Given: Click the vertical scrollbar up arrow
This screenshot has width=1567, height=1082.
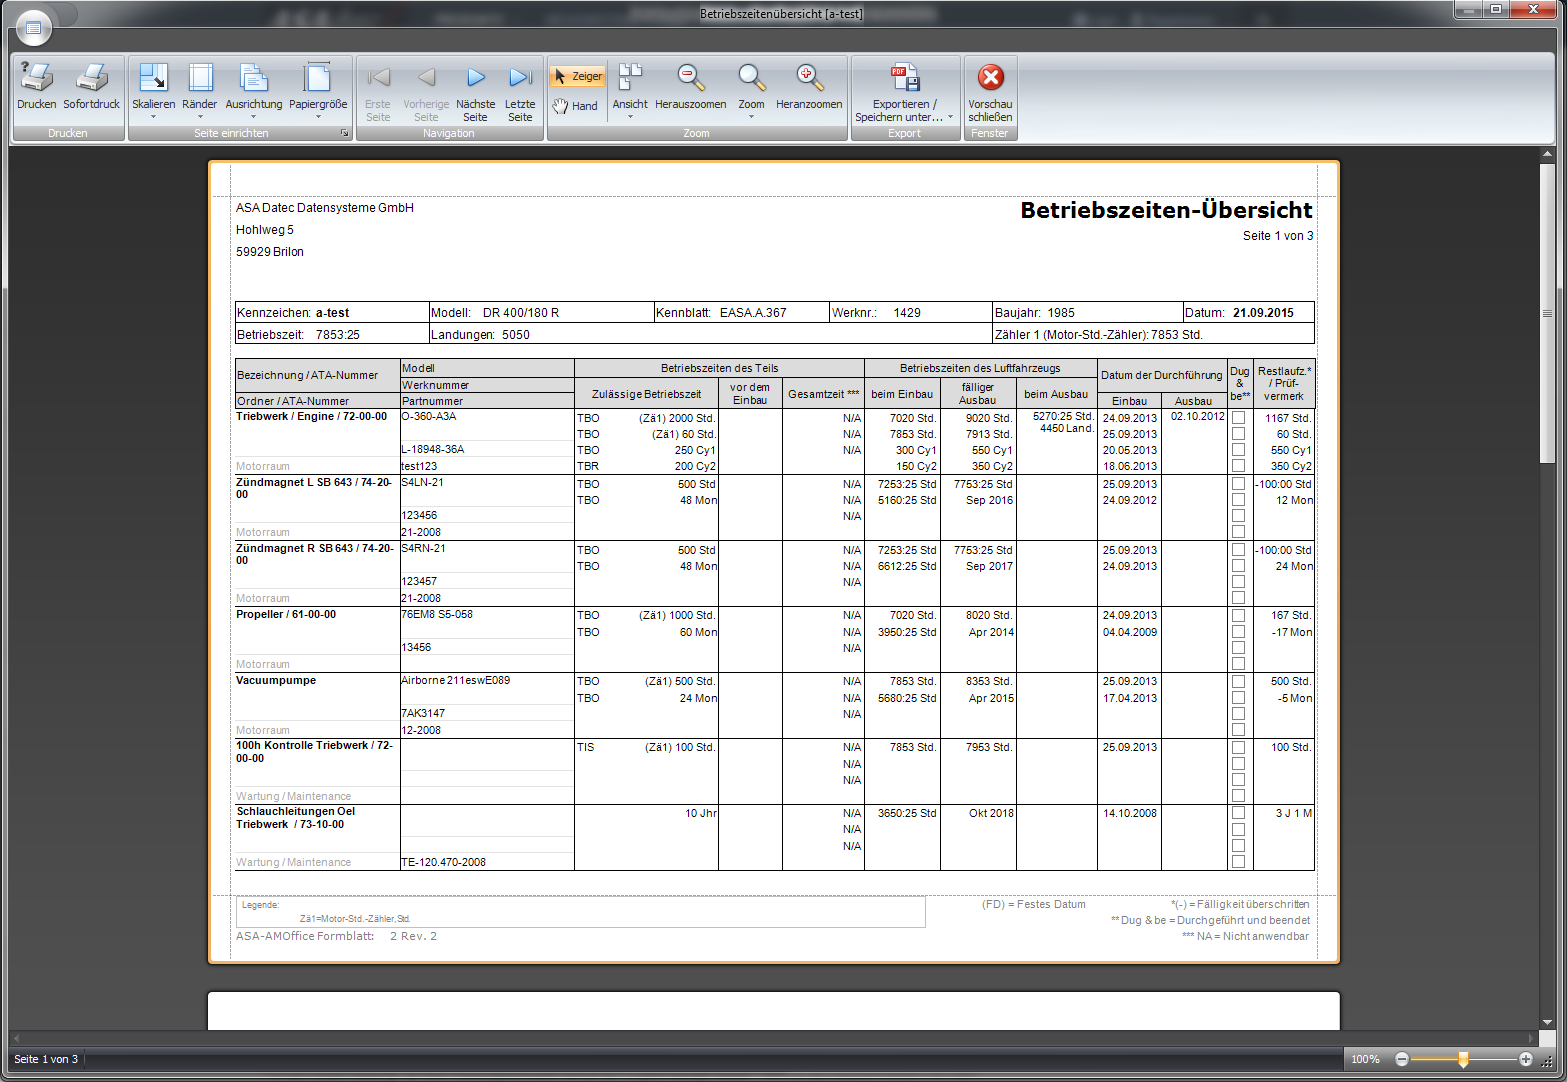Looking at the screenshot, I should 1548,155.
